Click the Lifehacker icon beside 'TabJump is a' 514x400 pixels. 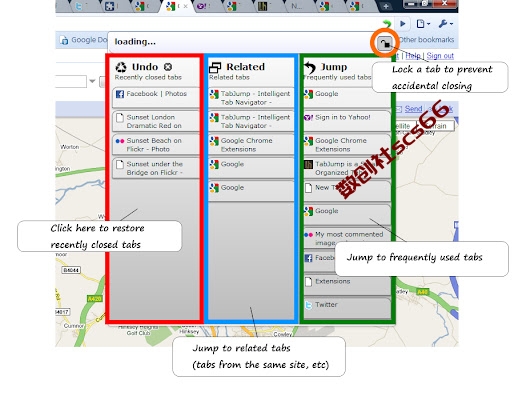(x=309, y=165)
